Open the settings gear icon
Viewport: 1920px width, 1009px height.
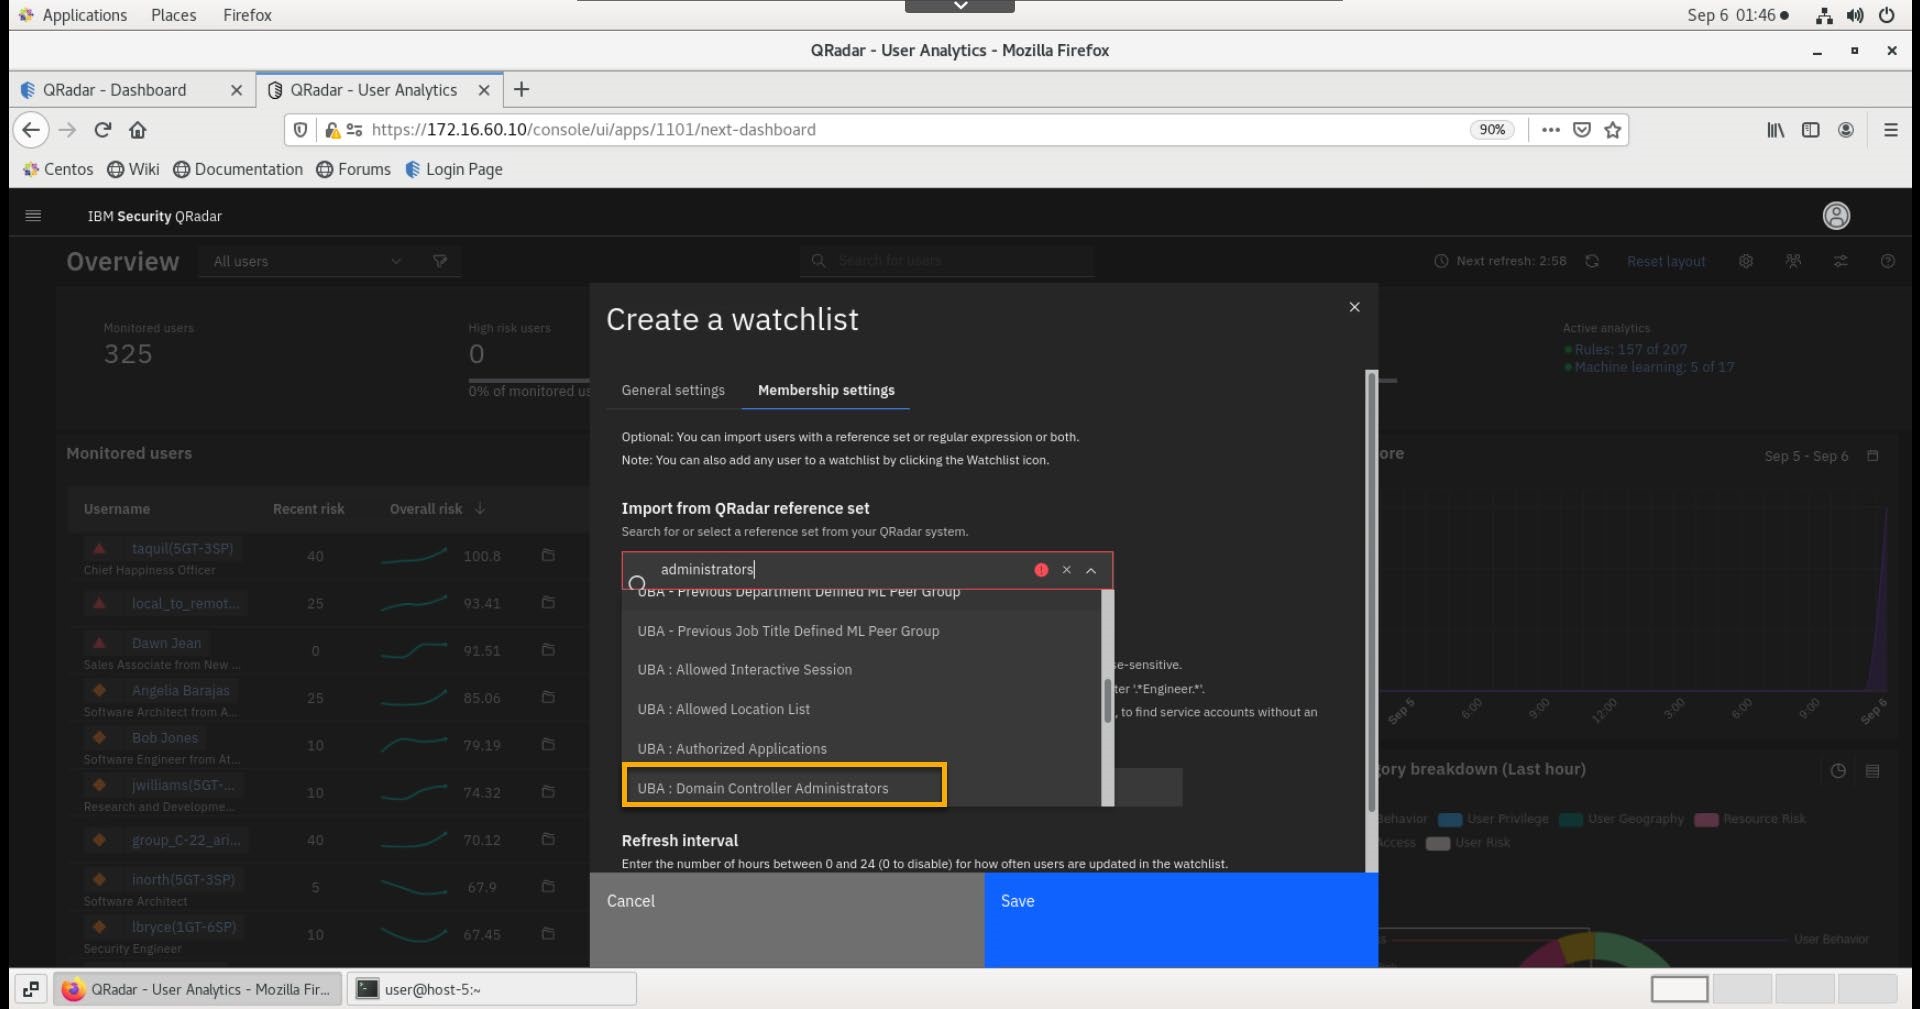pyautogui.click(x=1746, y=261)
